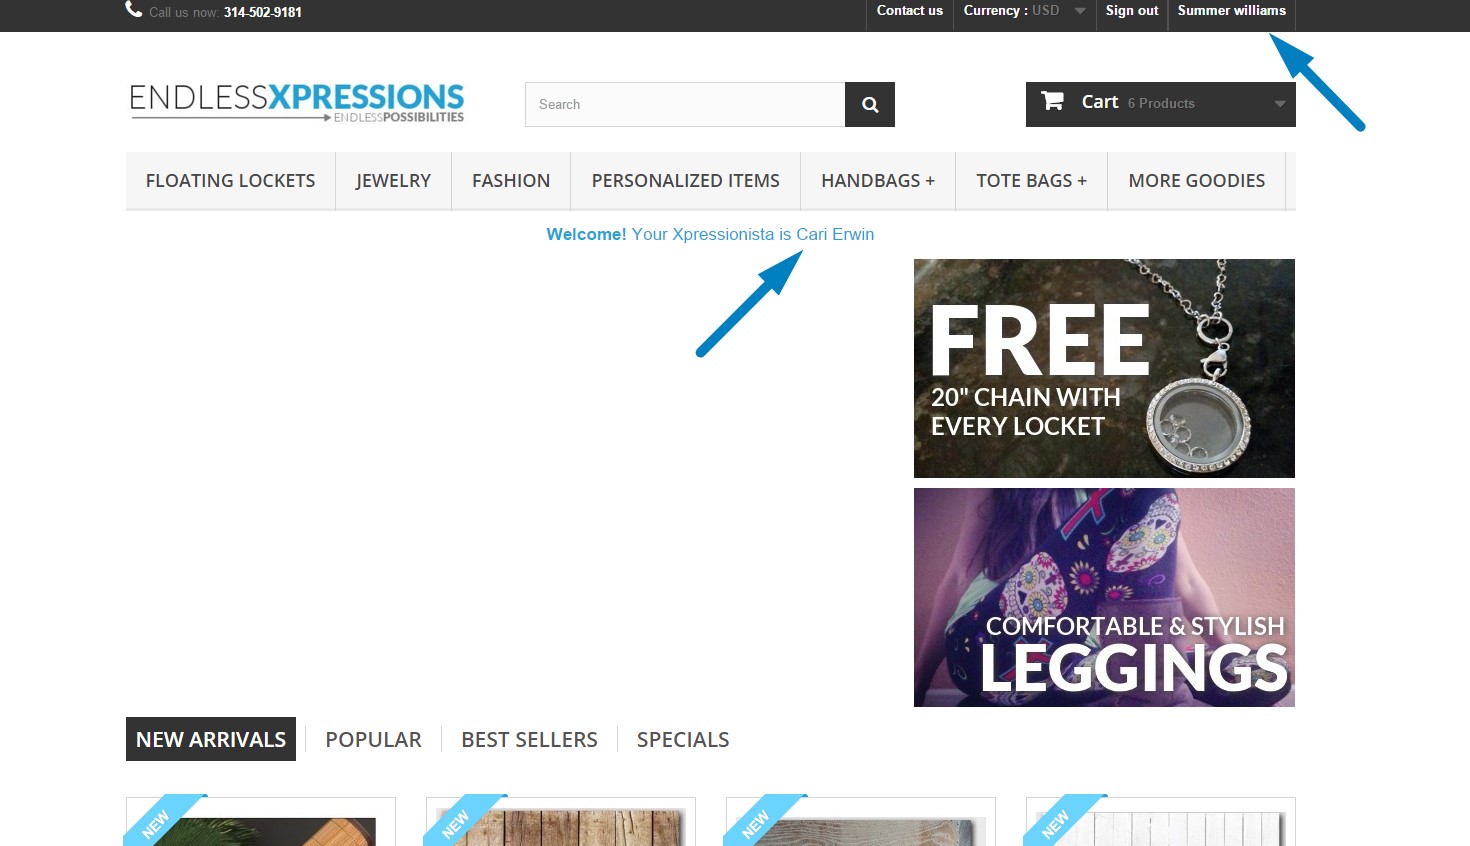1470x846 pixels.
Task: Open the Handbags + menu
Action: coord(878,181)
